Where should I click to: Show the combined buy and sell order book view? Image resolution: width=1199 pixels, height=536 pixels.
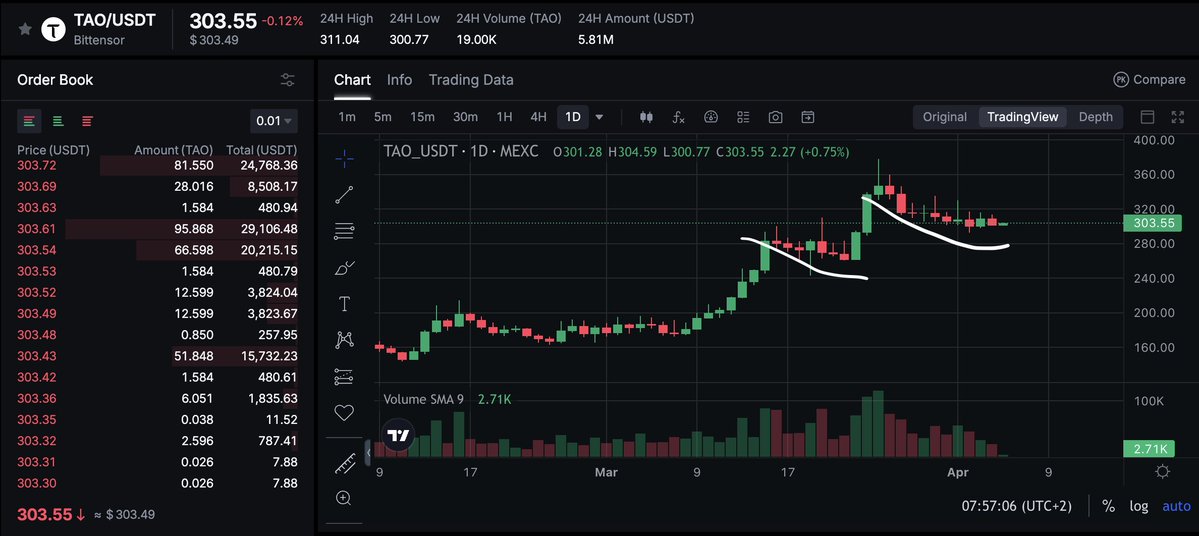click(29, 121)
